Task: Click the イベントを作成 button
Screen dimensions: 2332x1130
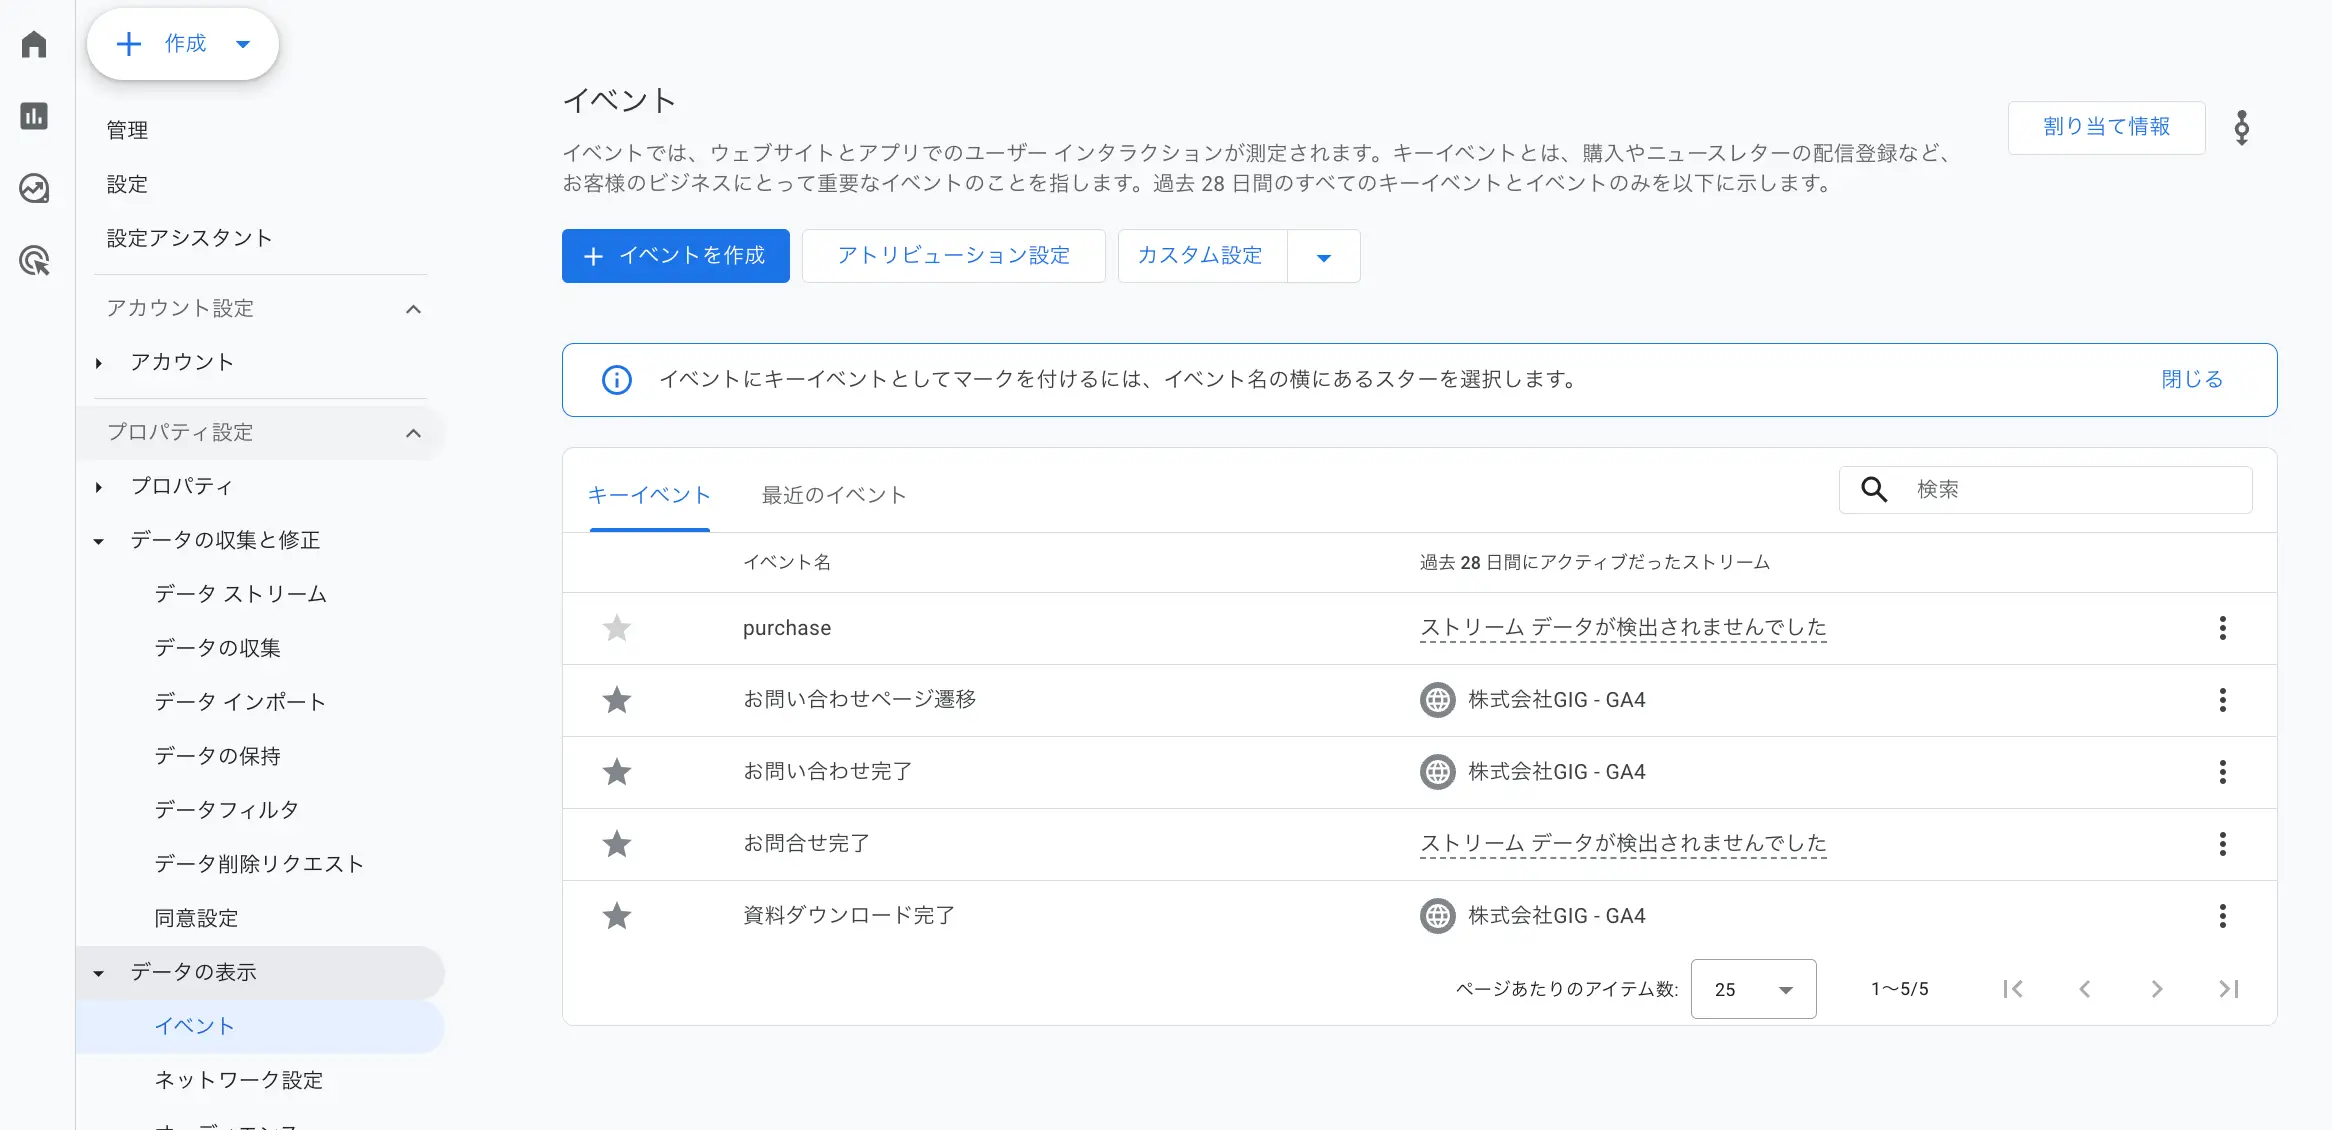Action: 676,256
